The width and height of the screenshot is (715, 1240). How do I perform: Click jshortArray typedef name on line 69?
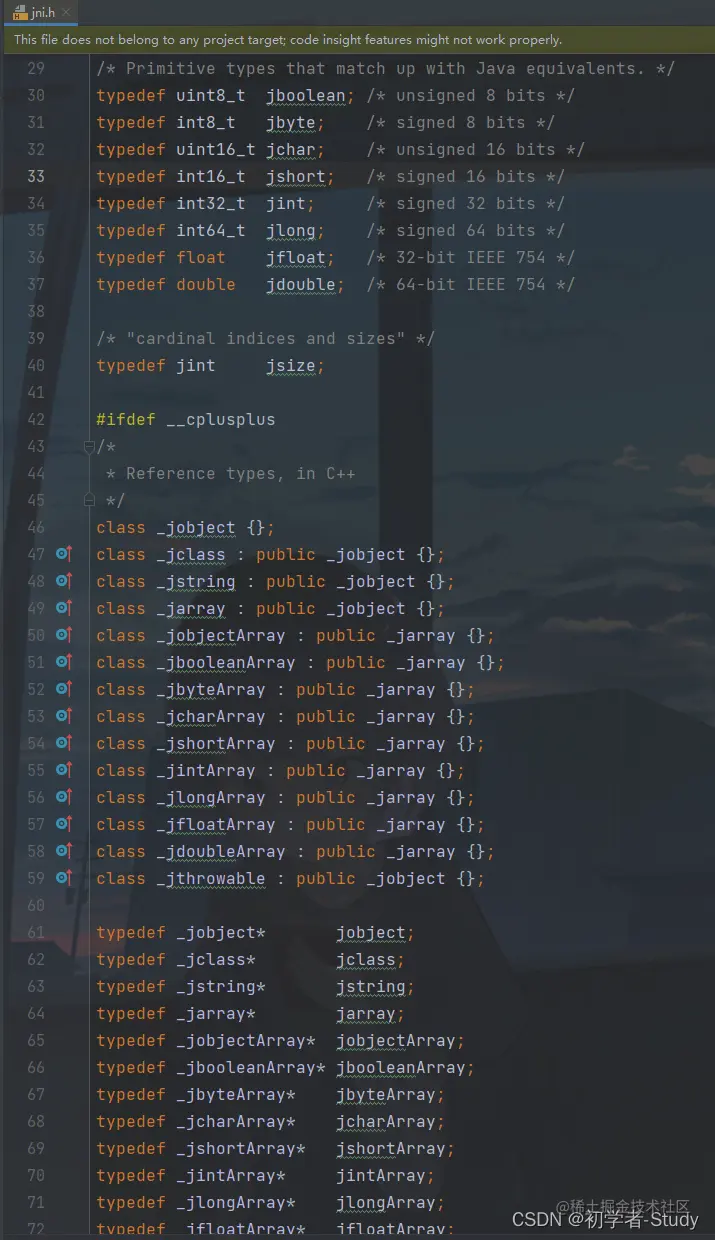[391, 1149]
